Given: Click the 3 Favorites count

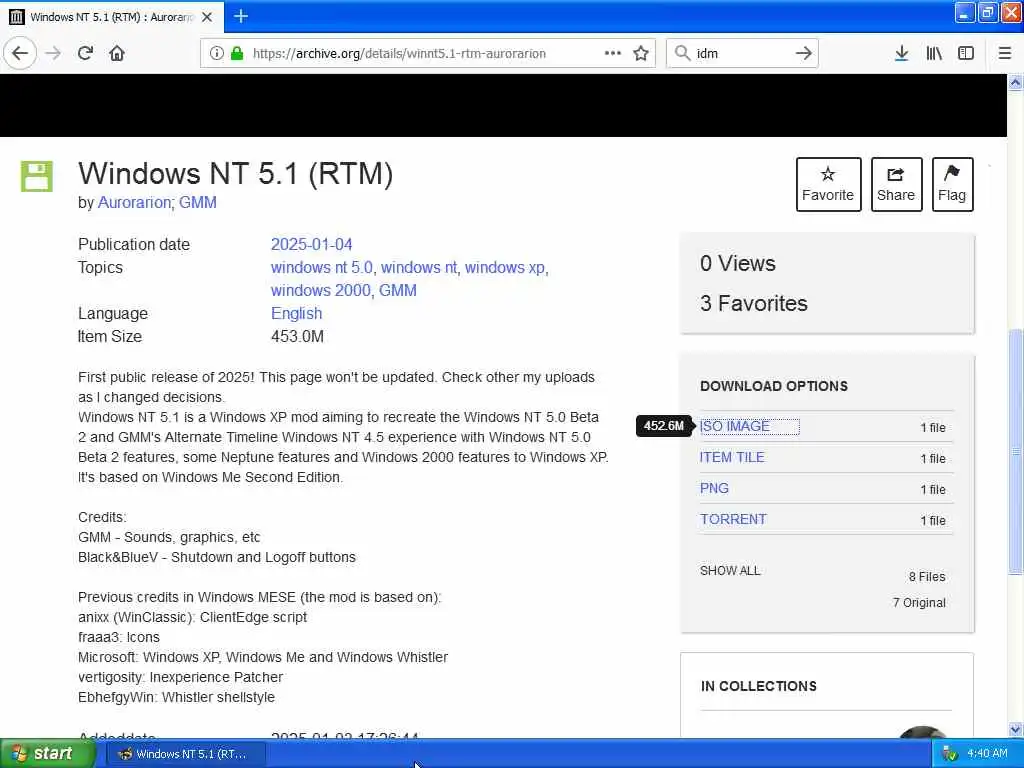Looking at the screenshot, I should 754,304.
